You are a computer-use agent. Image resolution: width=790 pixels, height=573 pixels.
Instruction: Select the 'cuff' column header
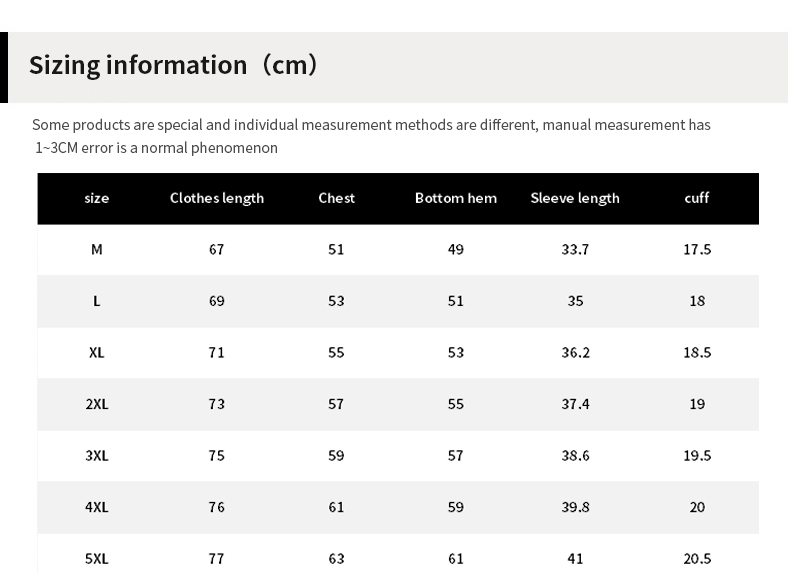tap(697, 198)
